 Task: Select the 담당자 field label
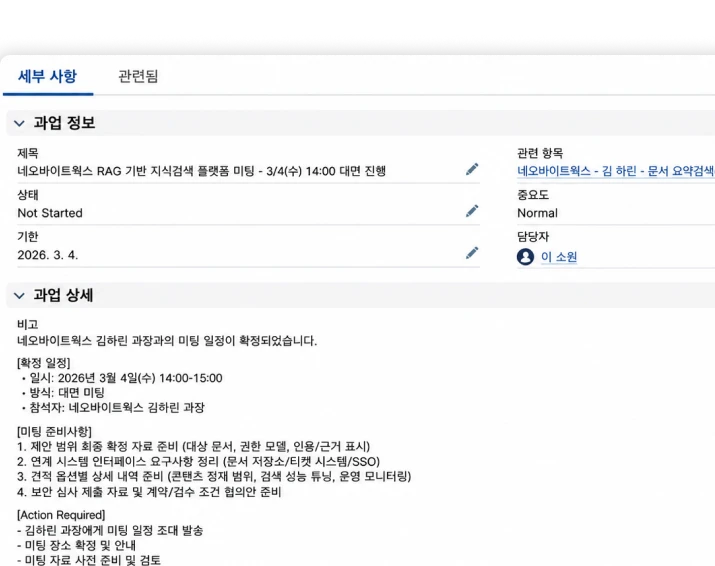click(x=533, y=237)
